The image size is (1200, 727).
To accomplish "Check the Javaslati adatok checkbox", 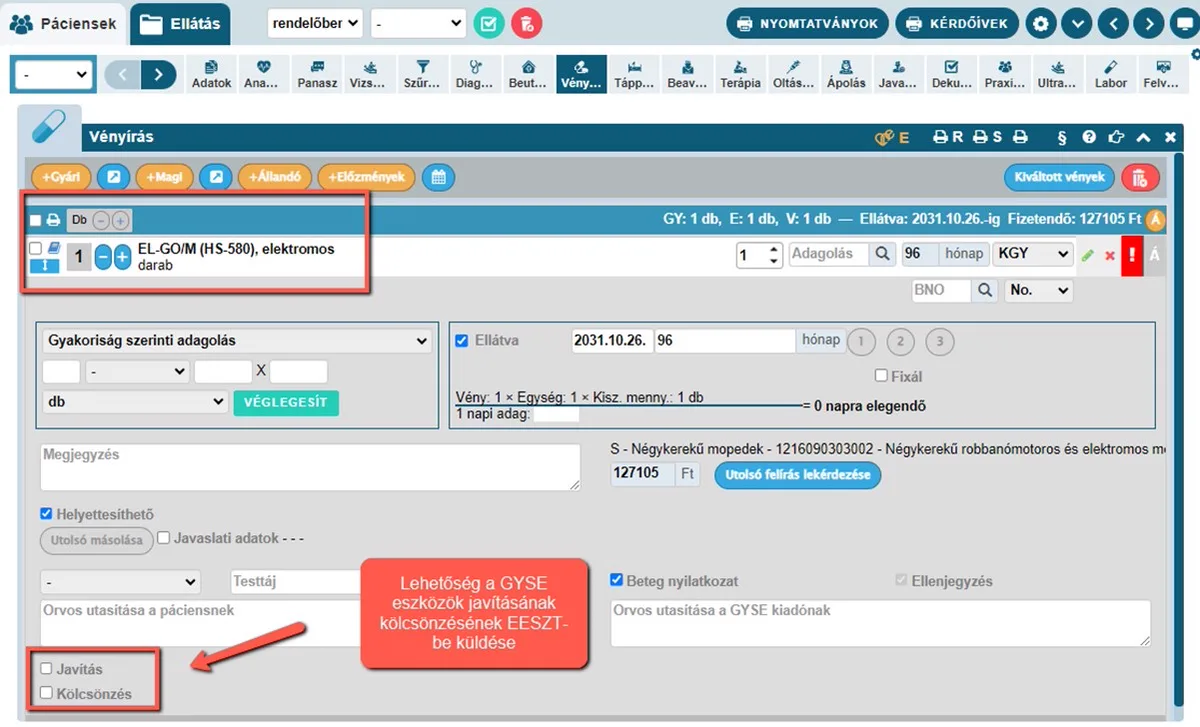I will pos(163,538).
